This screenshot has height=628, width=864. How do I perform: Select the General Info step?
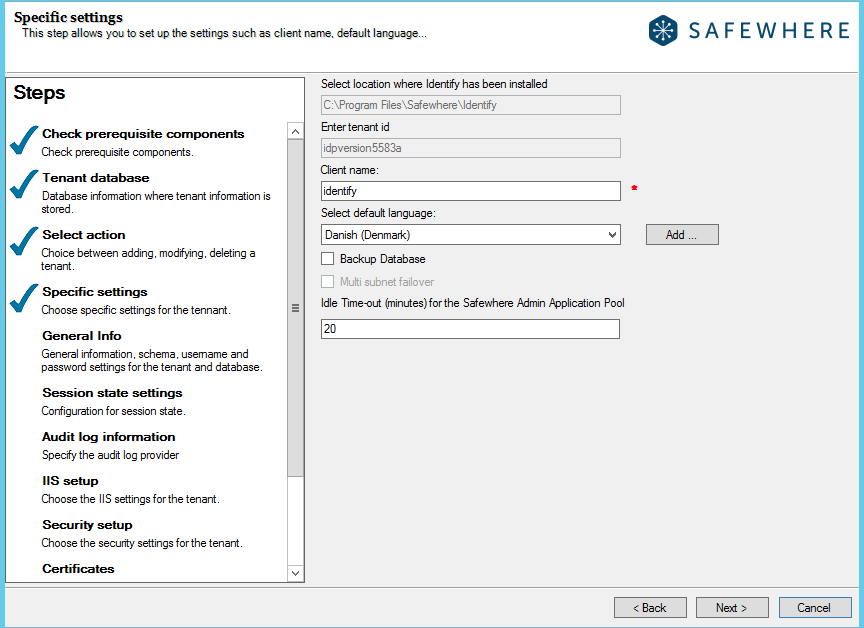pos(82,336)
